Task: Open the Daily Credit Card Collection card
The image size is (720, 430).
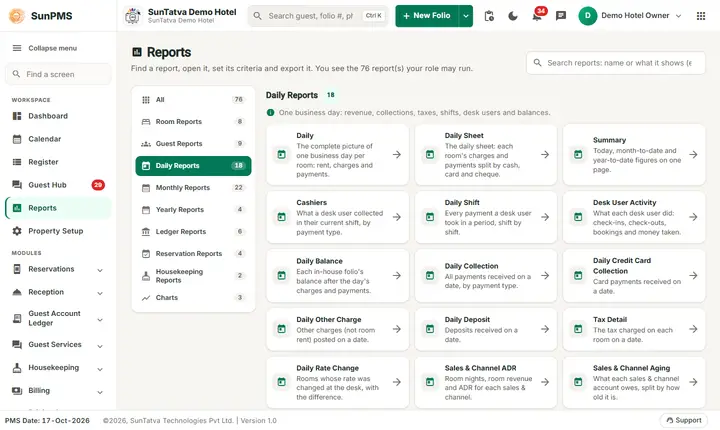Action: click(634, 275)
